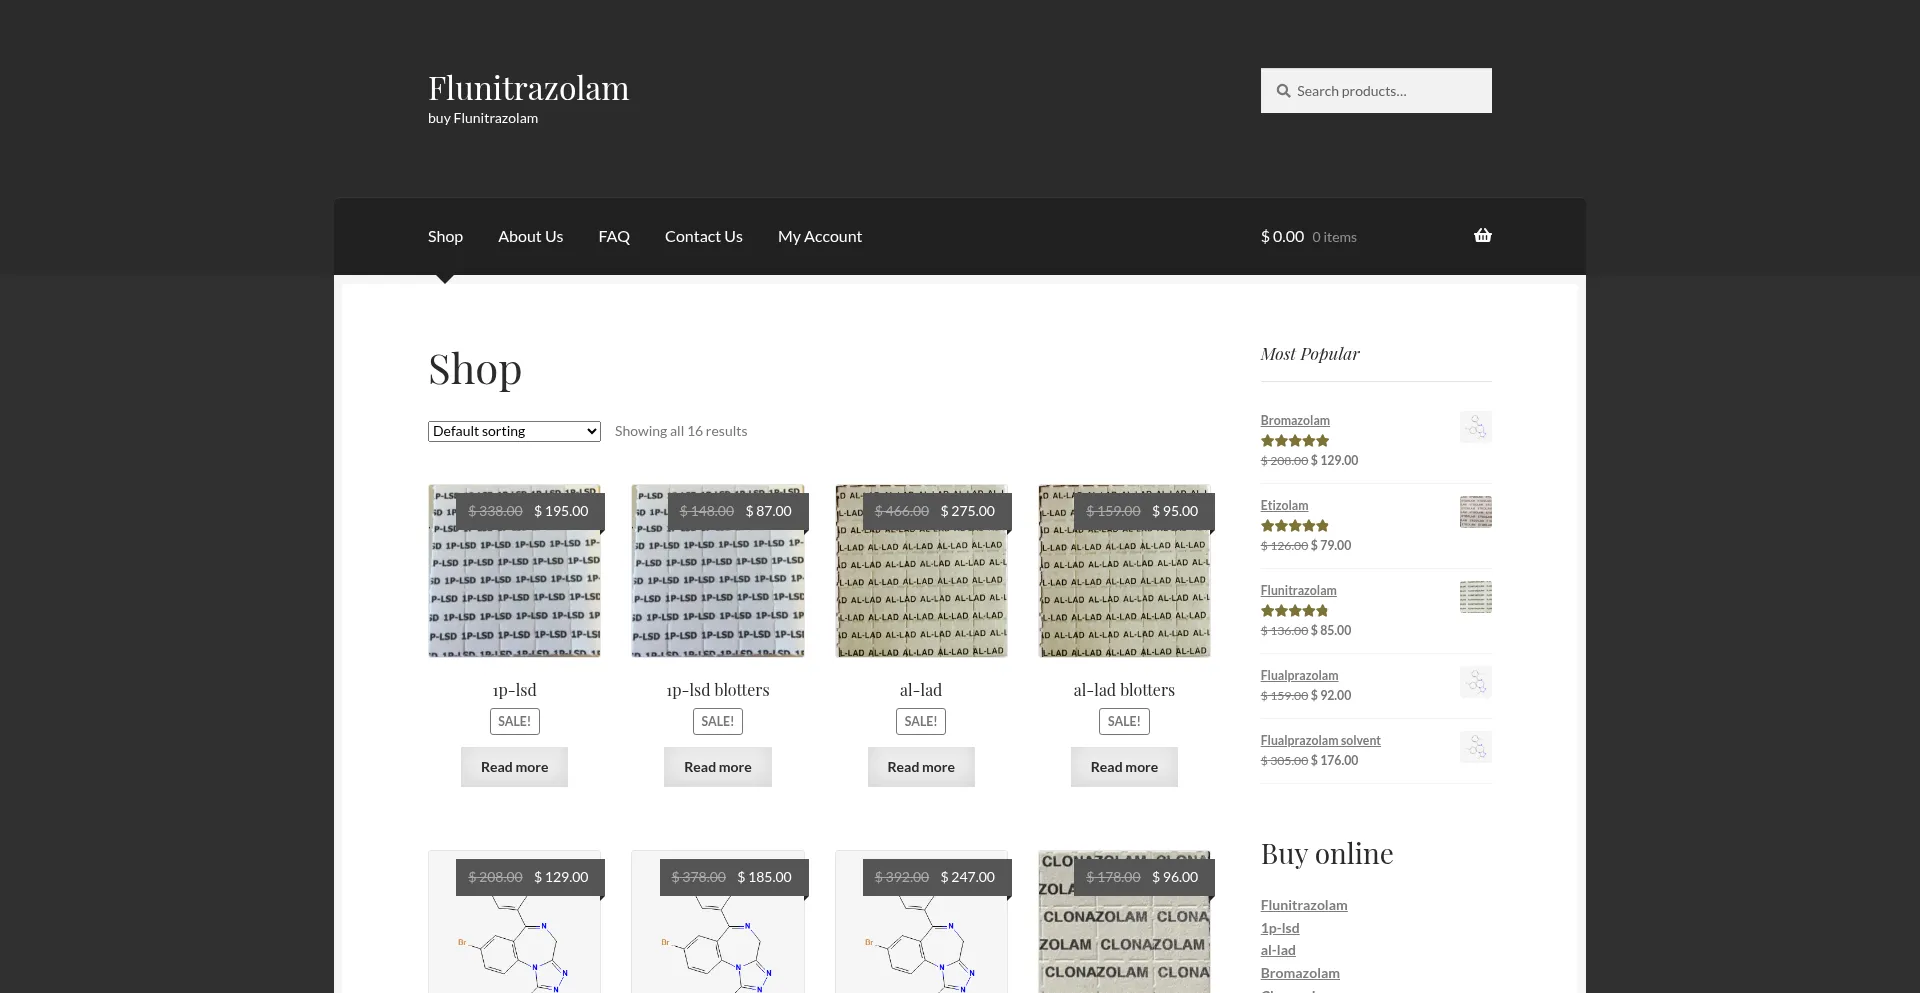The height and width of the screenshot is (993, 1920).
Task: Select Read more under al-lad
Action: tap(921, 767)
